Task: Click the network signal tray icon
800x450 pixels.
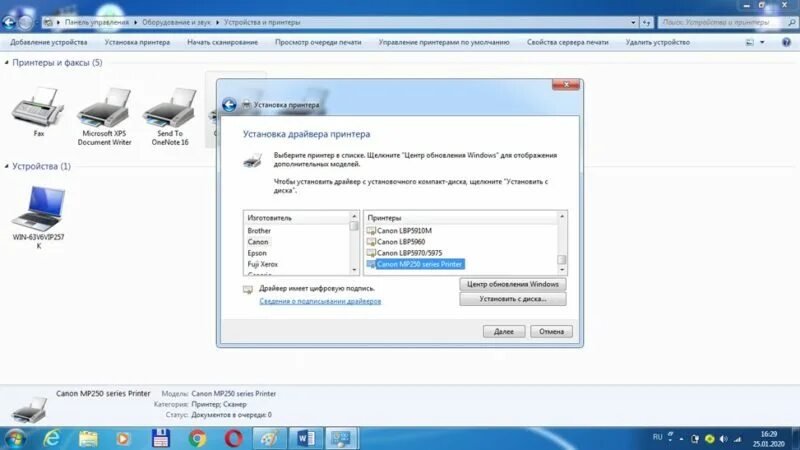Action: (x=738, y=439)
